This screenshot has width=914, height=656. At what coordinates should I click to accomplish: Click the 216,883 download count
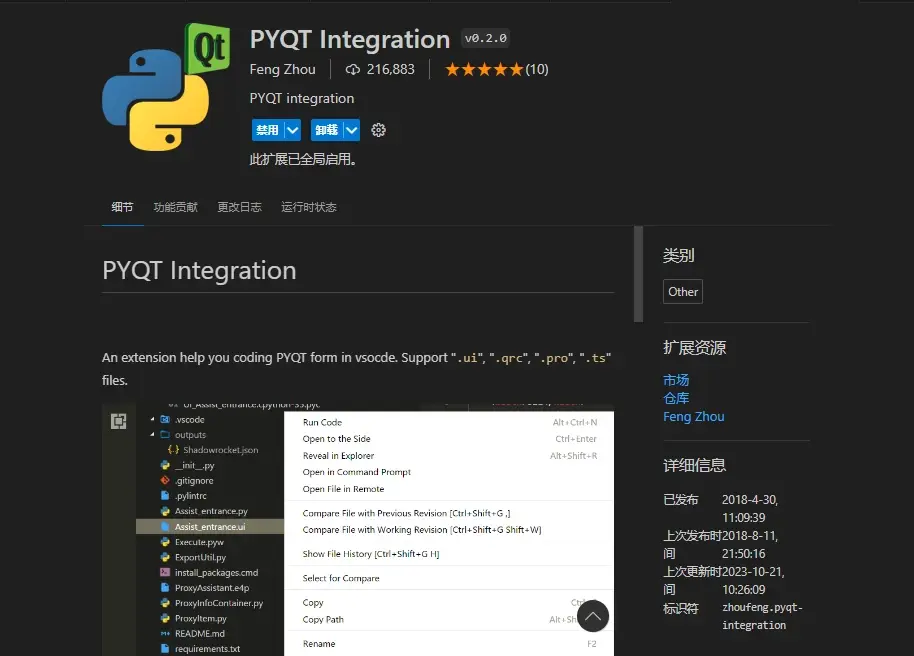point(391,69)
